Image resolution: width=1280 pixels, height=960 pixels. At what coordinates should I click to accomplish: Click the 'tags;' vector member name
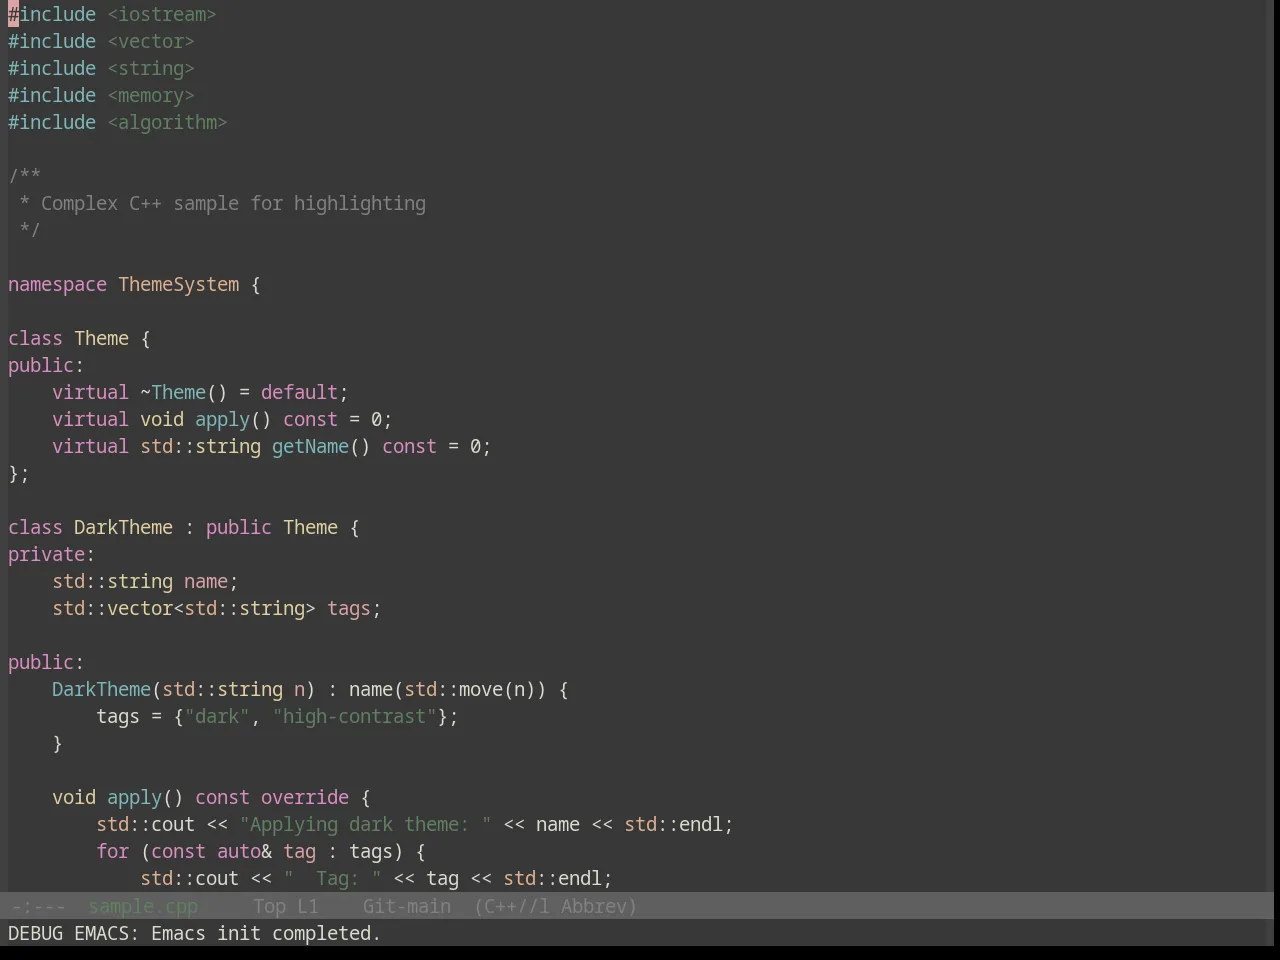point(354,608)
